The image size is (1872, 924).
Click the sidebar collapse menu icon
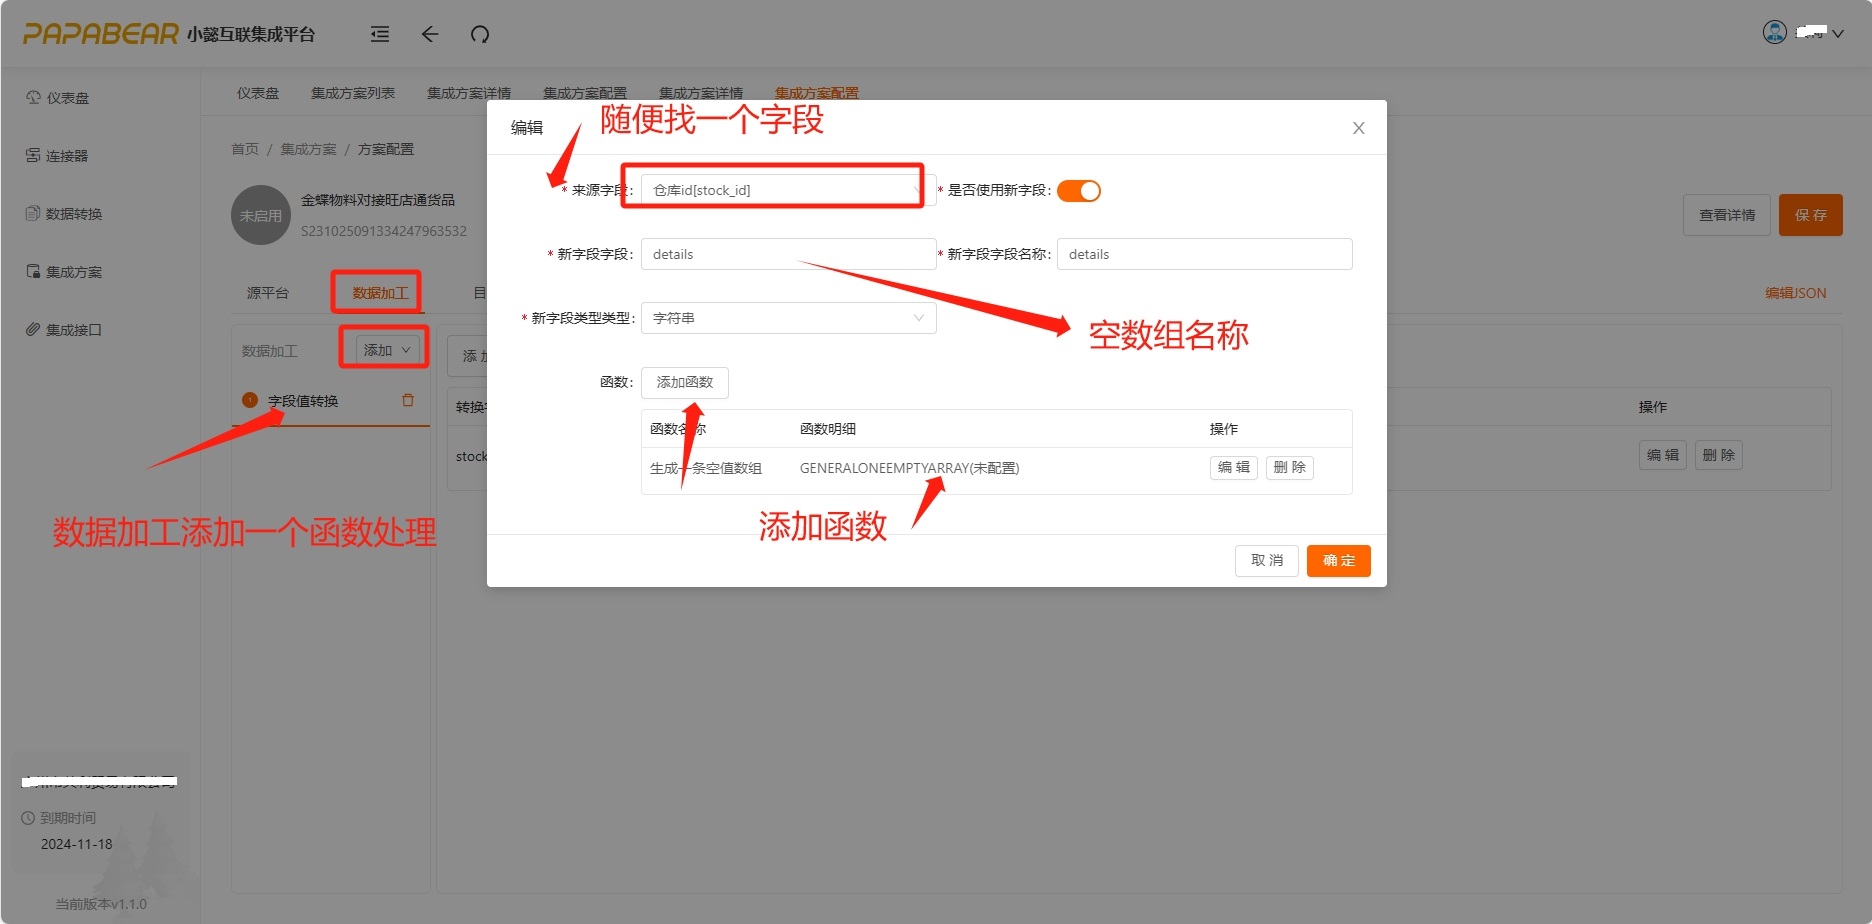click(380, 34)
